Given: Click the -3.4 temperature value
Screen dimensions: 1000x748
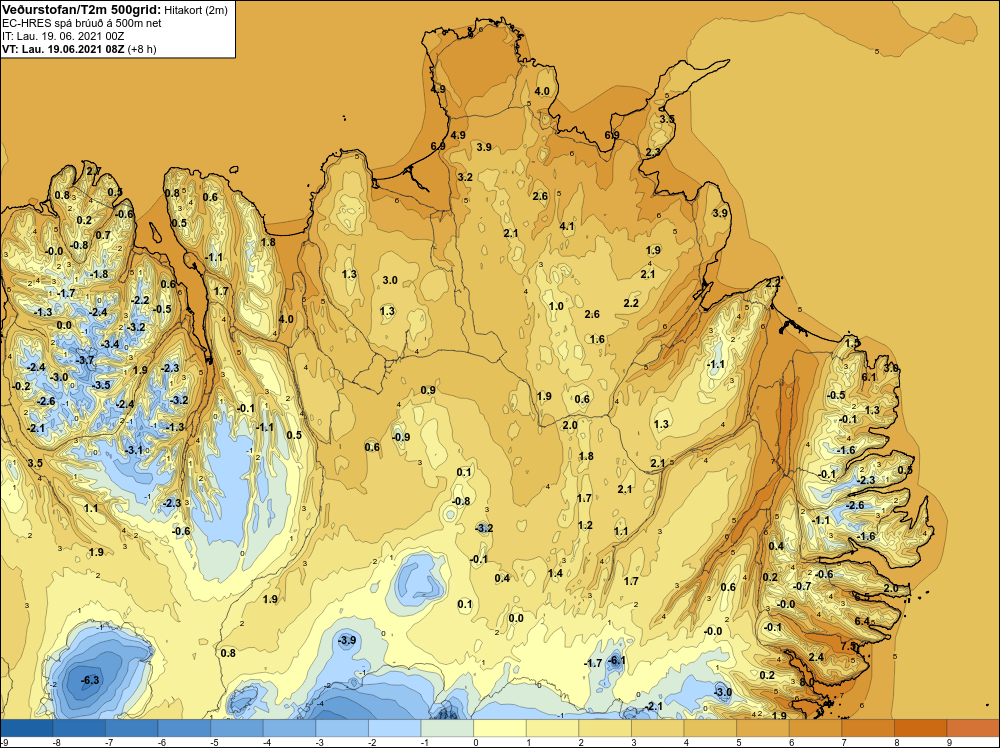Looking at the screenshot, I should click(x=110, y=344).
